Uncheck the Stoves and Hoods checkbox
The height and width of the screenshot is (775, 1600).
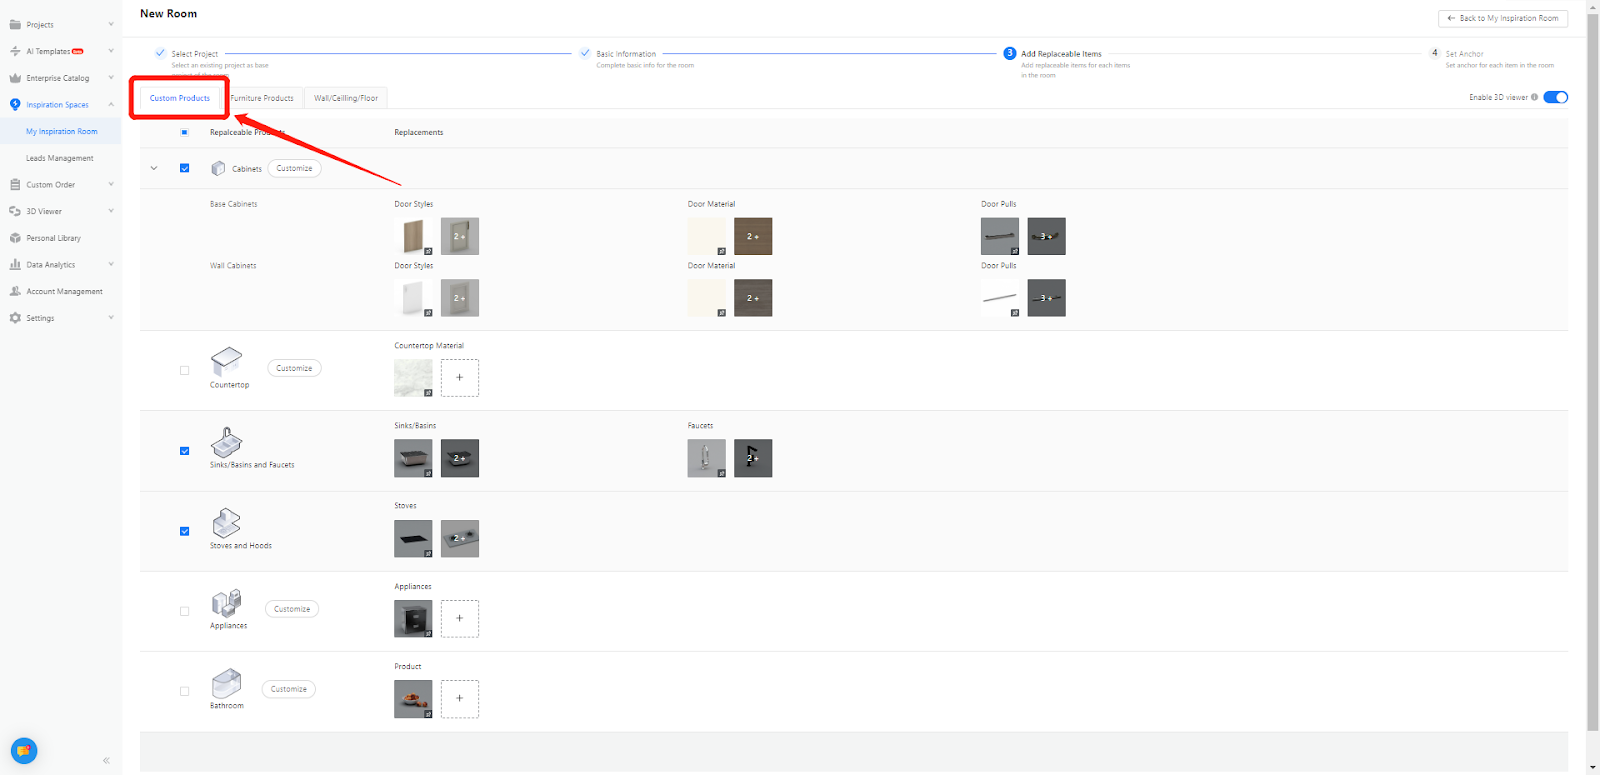[184, 531]
